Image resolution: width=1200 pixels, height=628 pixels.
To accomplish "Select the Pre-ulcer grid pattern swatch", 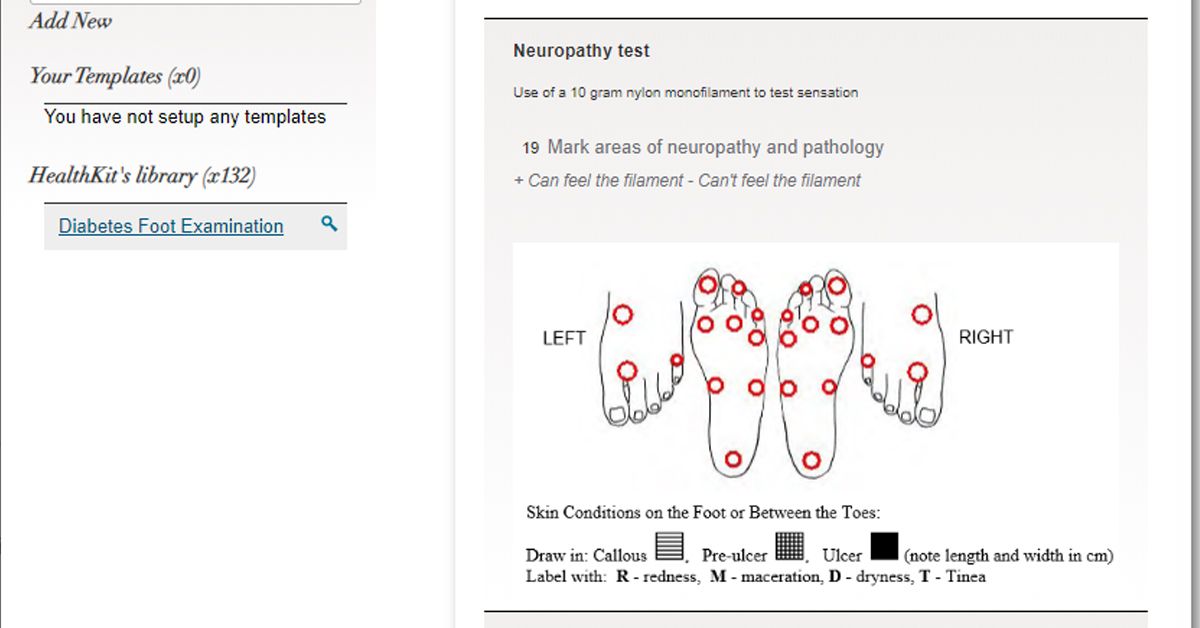I will 790,546.
